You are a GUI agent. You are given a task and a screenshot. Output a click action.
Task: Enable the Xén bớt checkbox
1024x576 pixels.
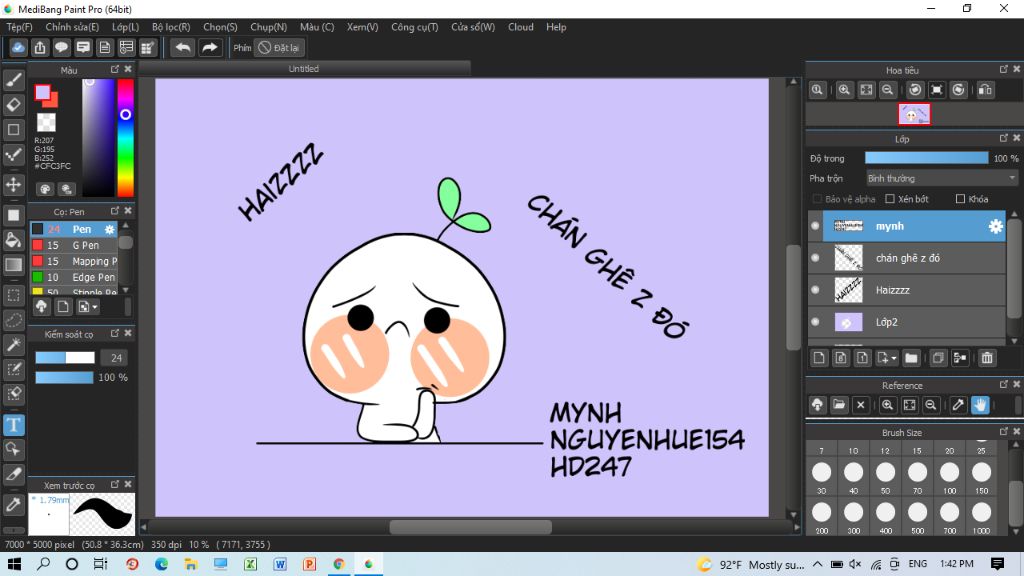889,199
